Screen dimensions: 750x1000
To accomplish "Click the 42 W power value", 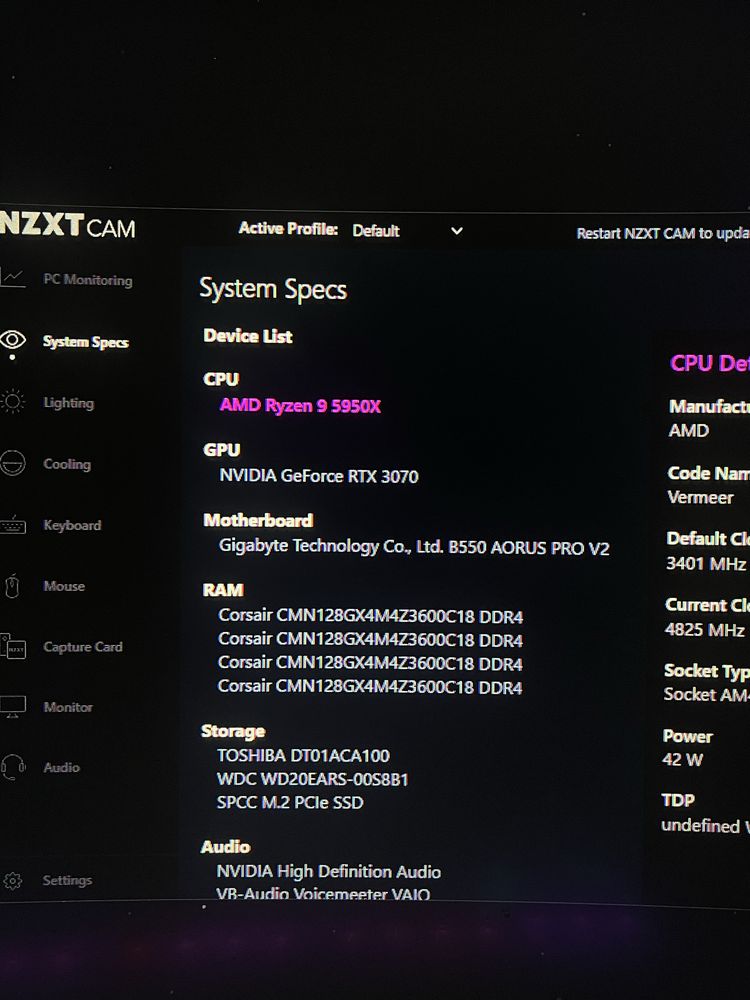I will click(x=682, y=760).
